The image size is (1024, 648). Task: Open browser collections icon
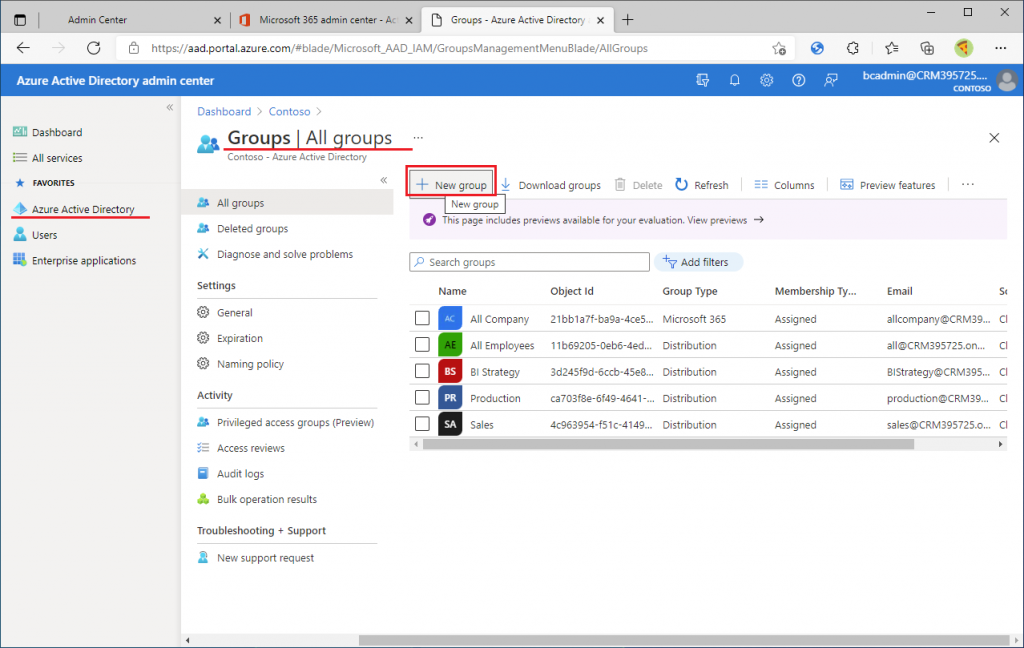point(927,48)
